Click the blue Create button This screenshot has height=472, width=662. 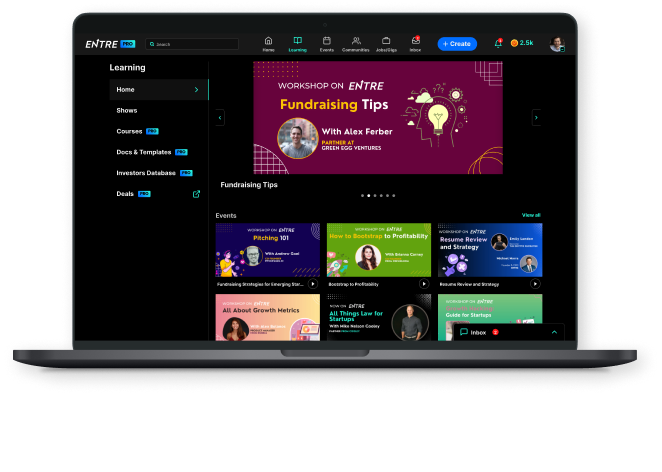457,44
